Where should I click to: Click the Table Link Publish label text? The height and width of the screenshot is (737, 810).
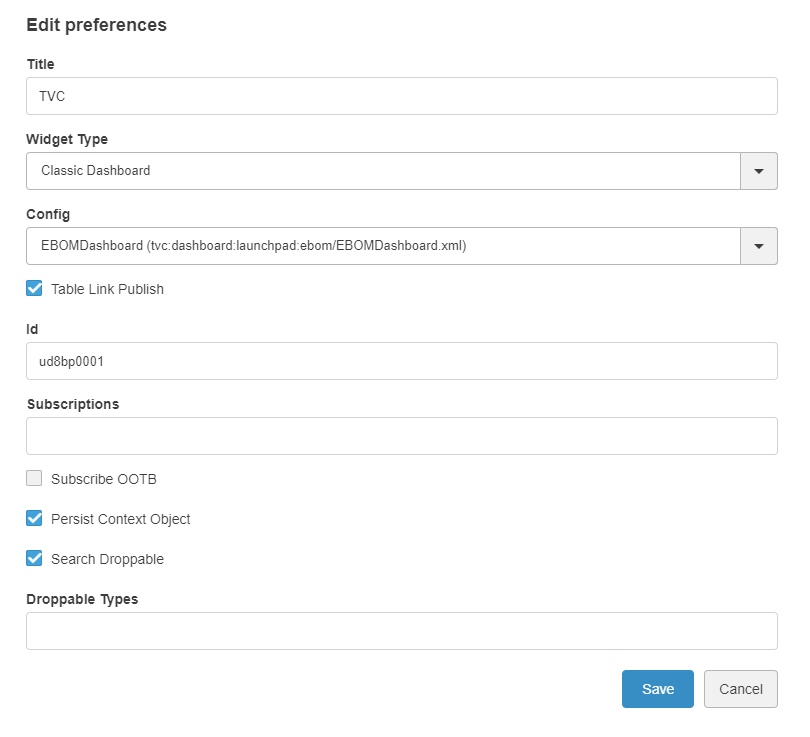pos(107,289)
